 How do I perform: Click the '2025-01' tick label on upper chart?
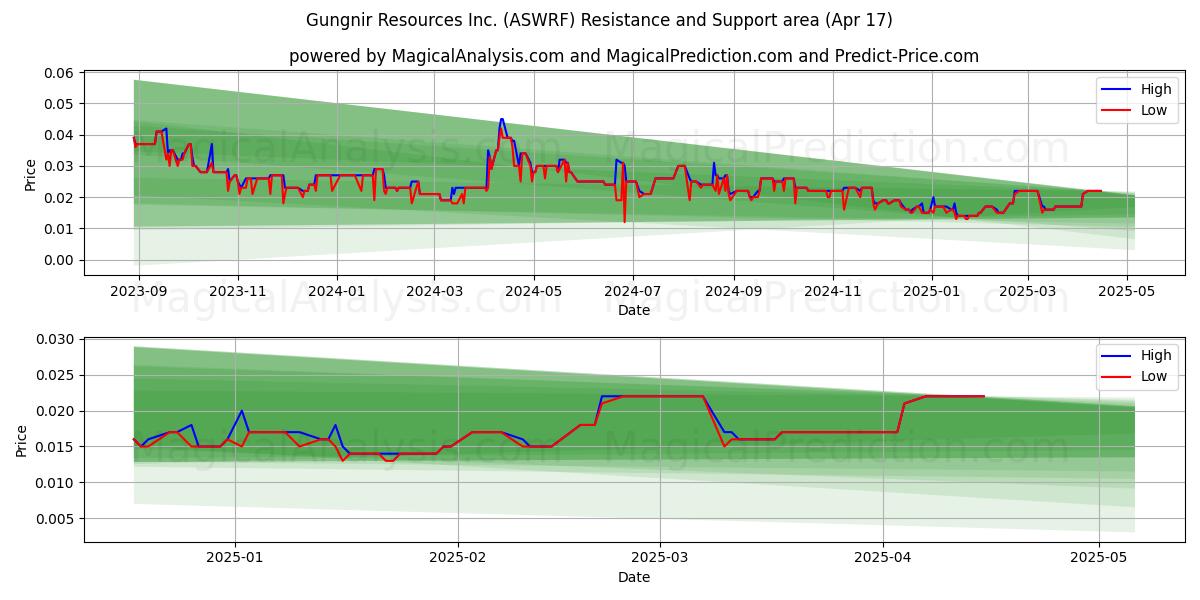coord(932,290)
